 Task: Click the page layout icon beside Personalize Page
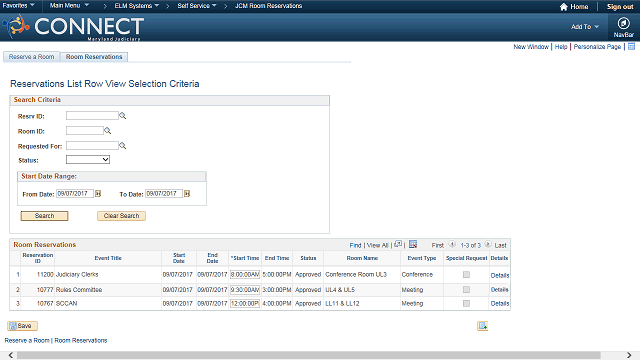(631, 47)
